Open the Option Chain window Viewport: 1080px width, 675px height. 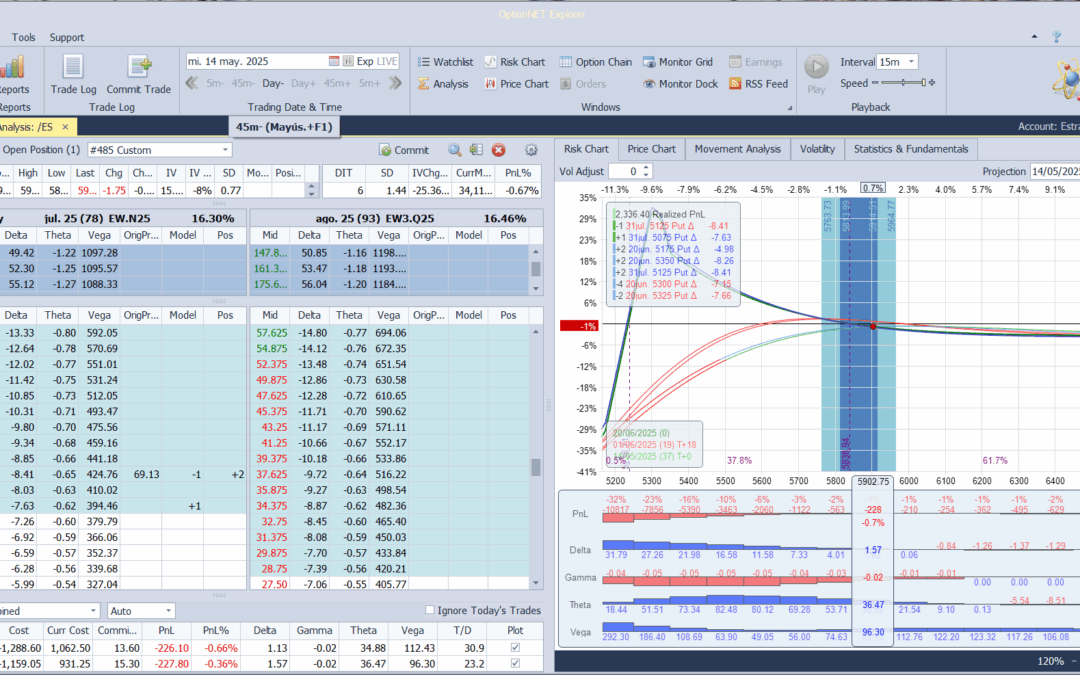pos(596,62)
